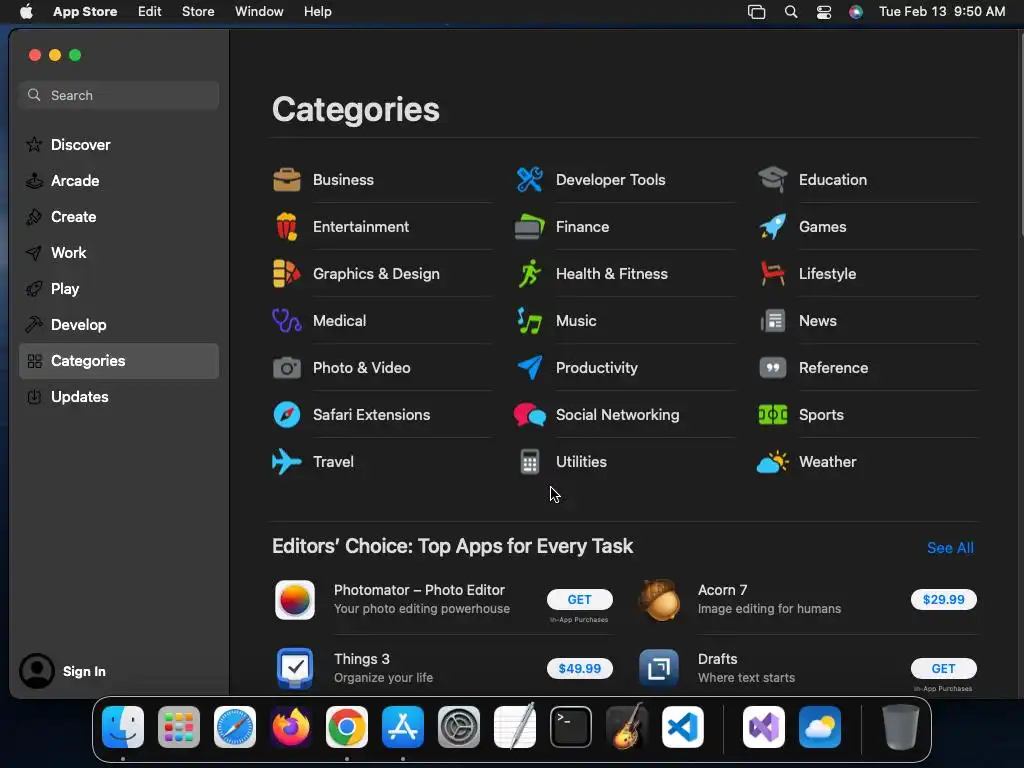Click the Lifestyle chair icon
This screenshot has height=768, width=1024.
(773, 274)
